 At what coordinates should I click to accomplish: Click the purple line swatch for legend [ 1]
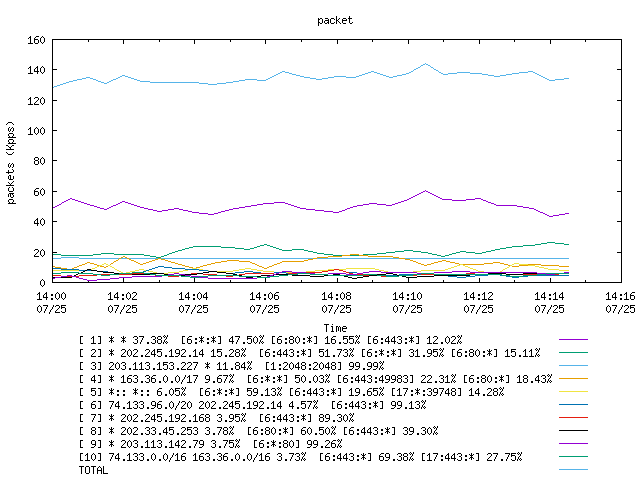pyautogui.click(x=573, y=340)
